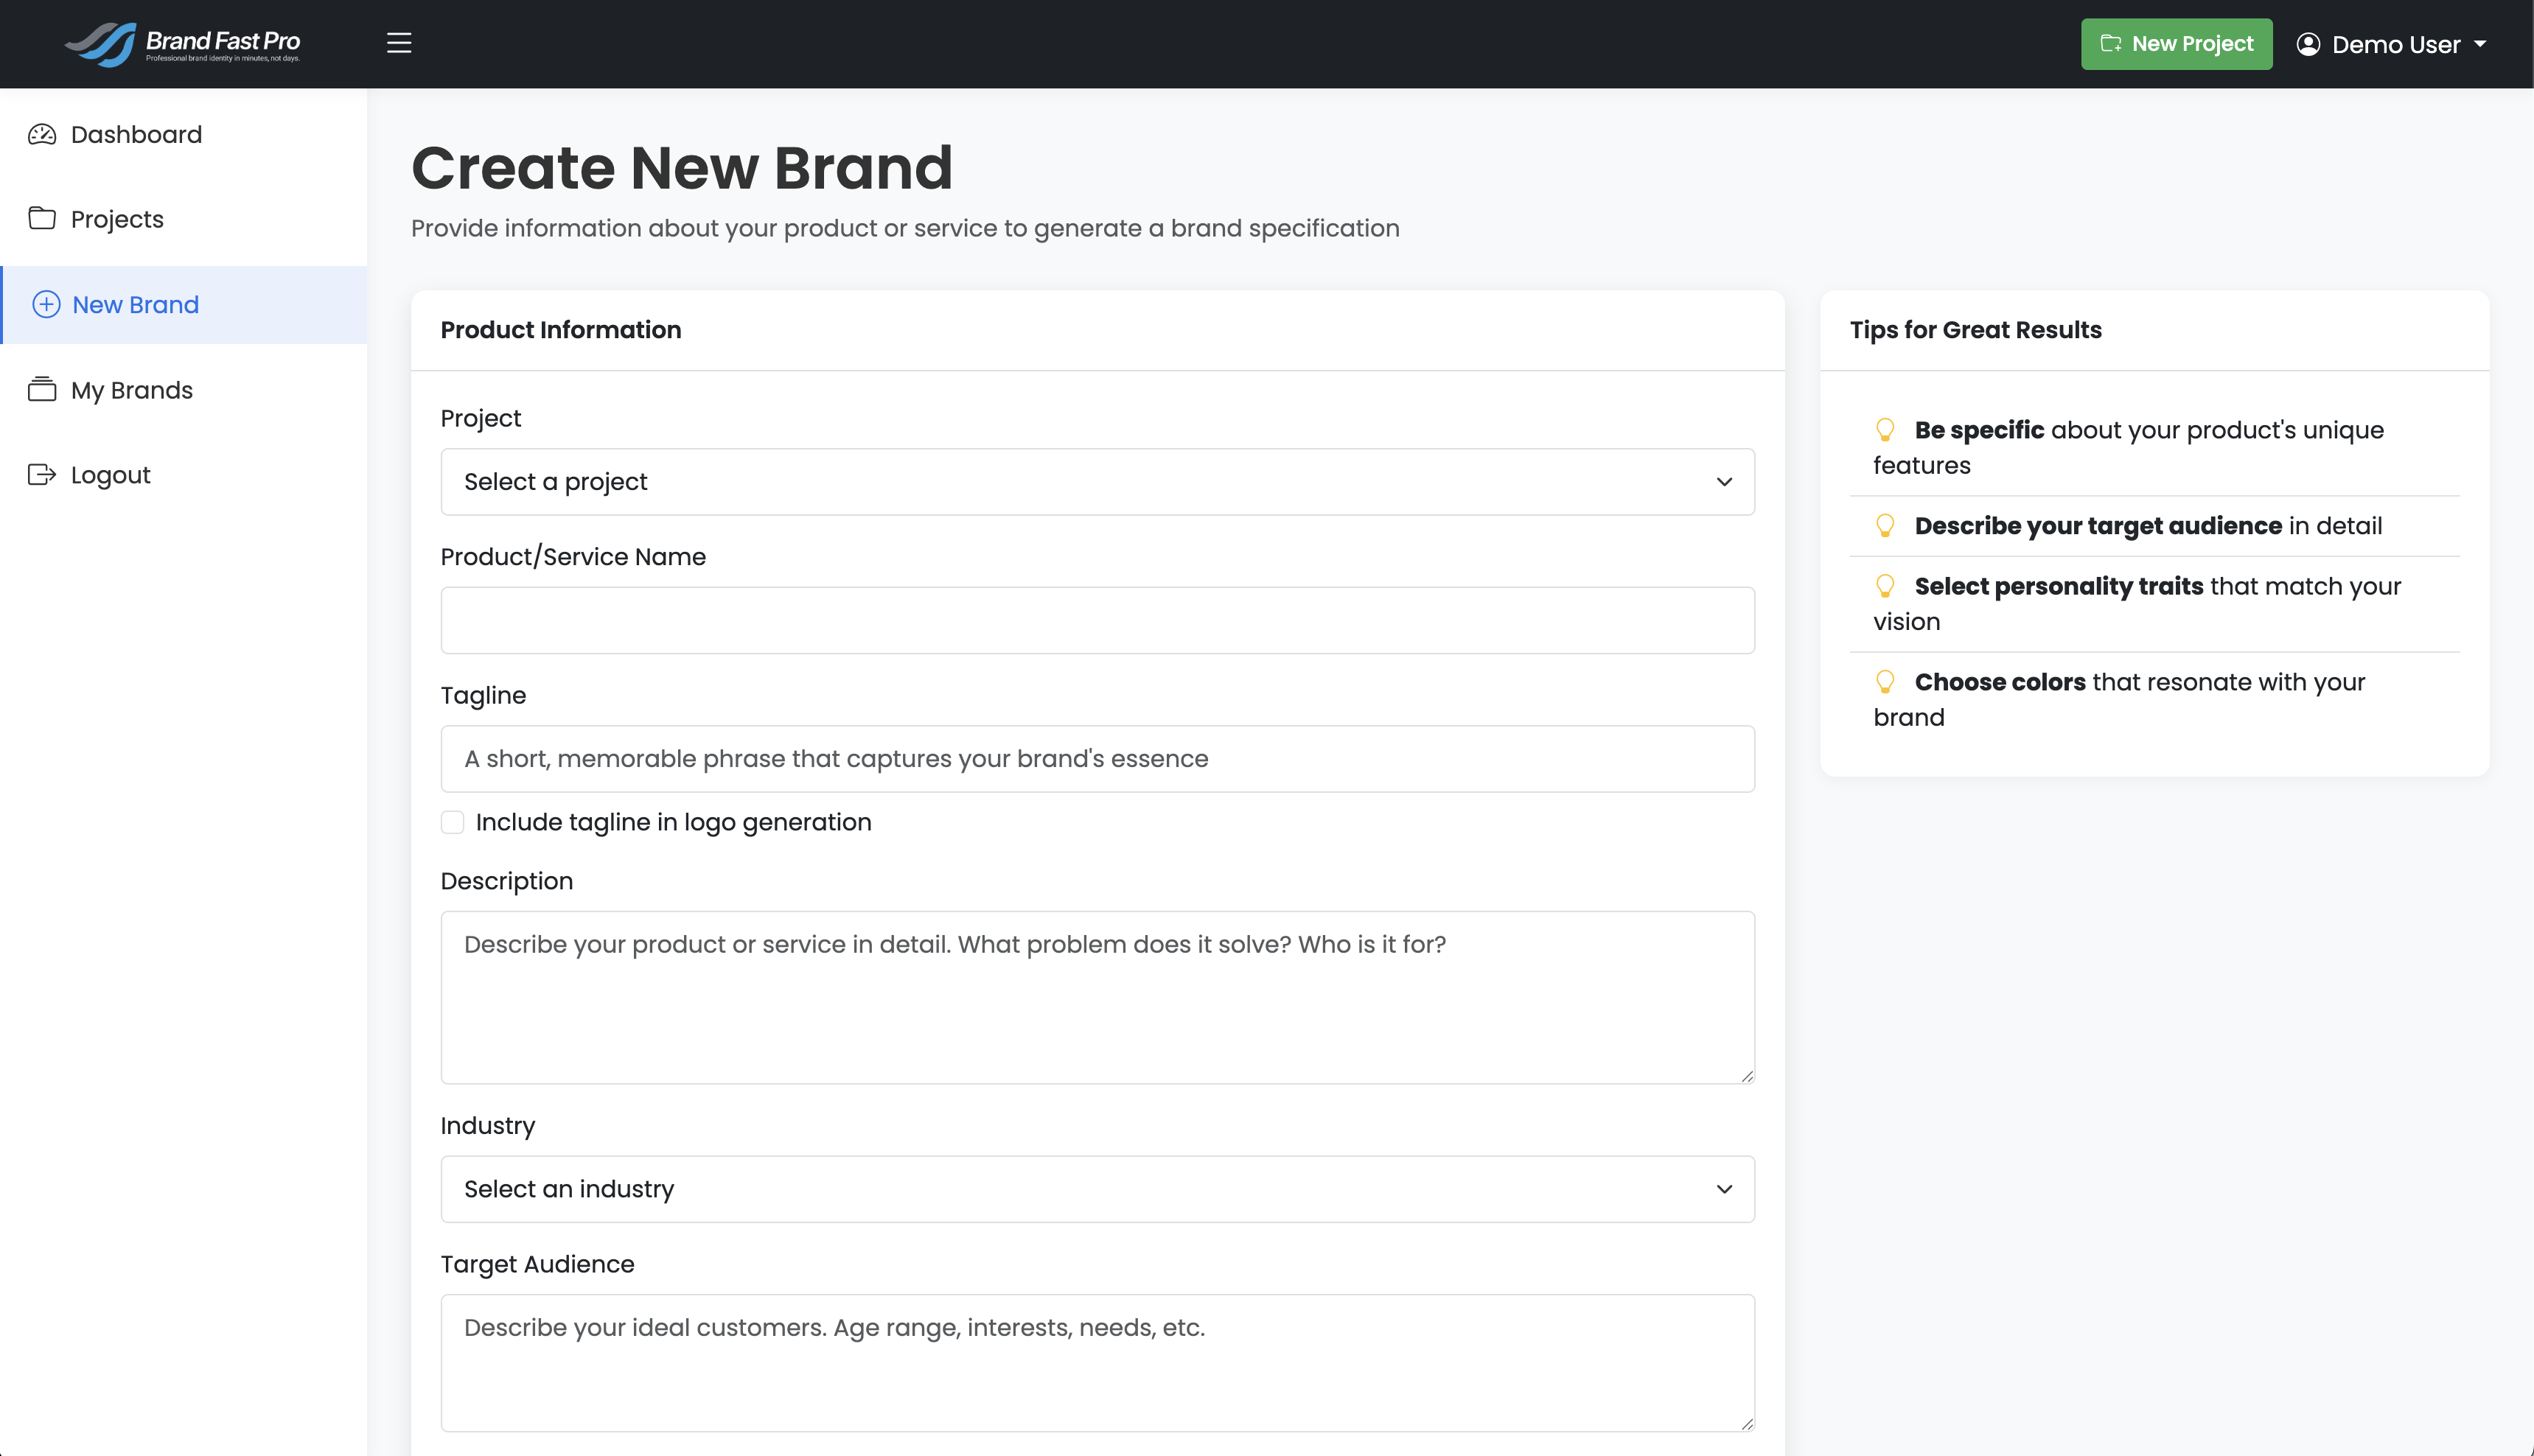Viewport: 2534px width, 1456px height.
Task: Click into the Tagline input field
Action: 1097,759
